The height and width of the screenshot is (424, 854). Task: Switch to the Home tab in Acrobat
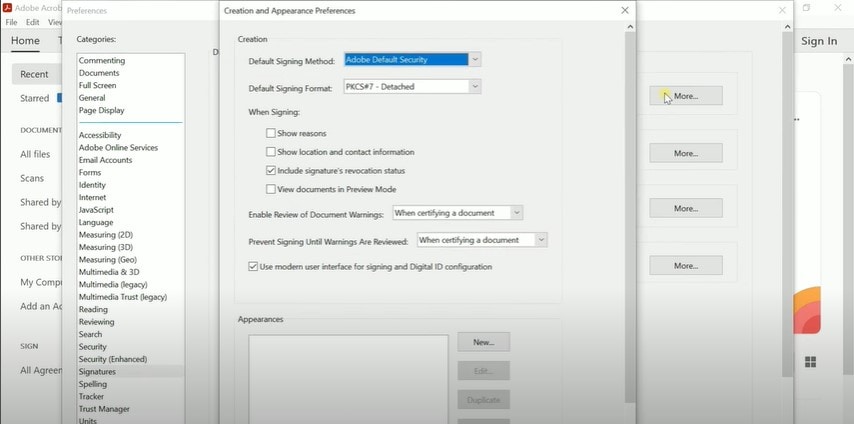click(25, 41)
